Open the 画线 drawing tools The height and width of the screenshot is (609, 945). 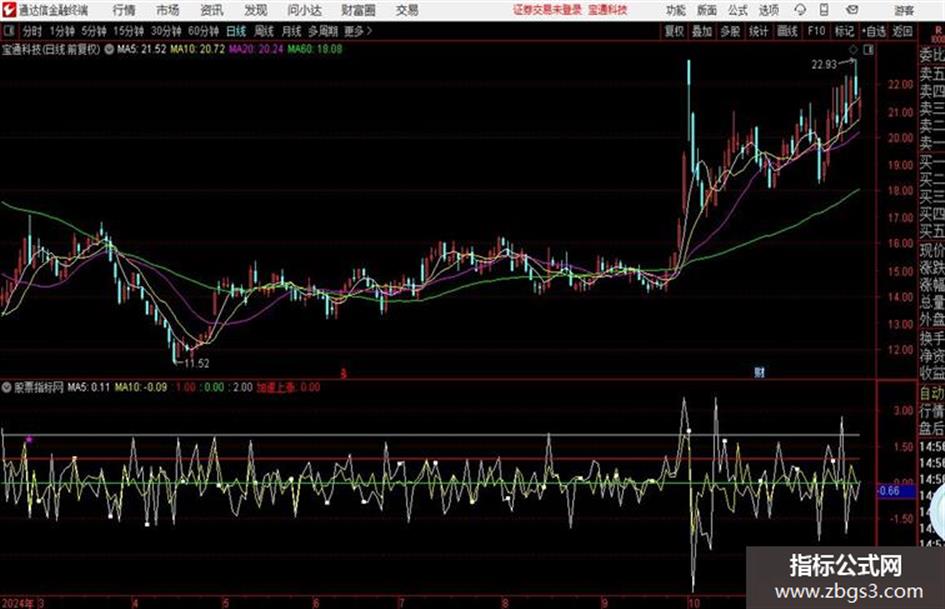click(x=788, y=31)
